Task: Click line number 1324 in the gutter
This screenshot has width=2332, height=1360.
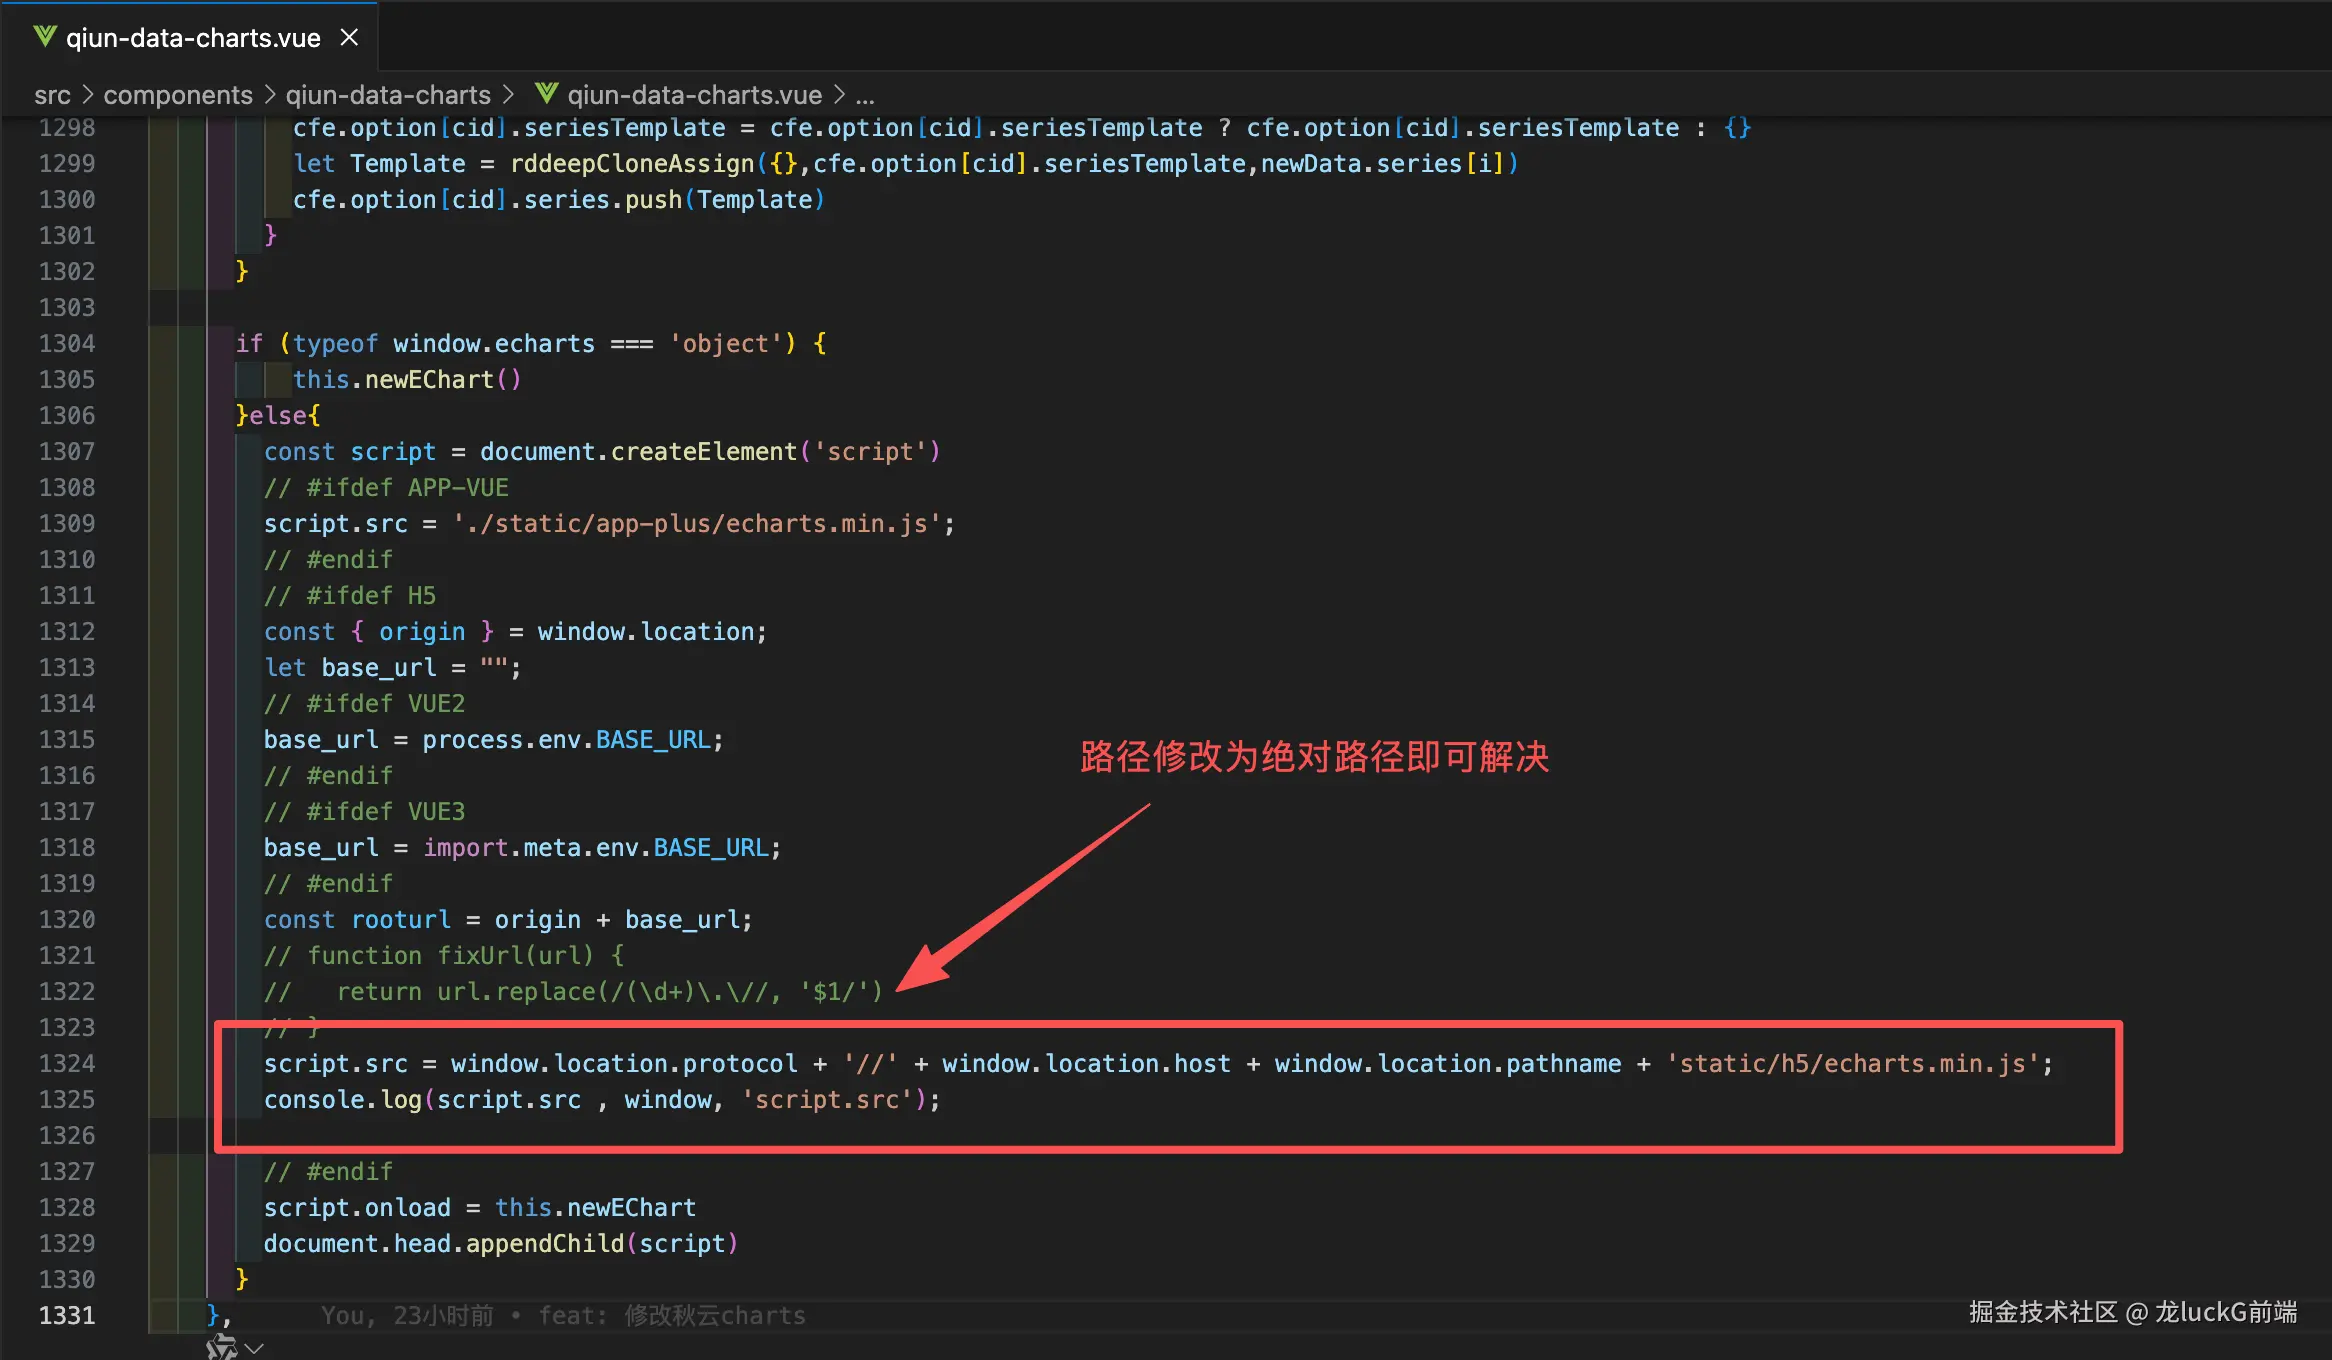Action: tap(67, 1063)
